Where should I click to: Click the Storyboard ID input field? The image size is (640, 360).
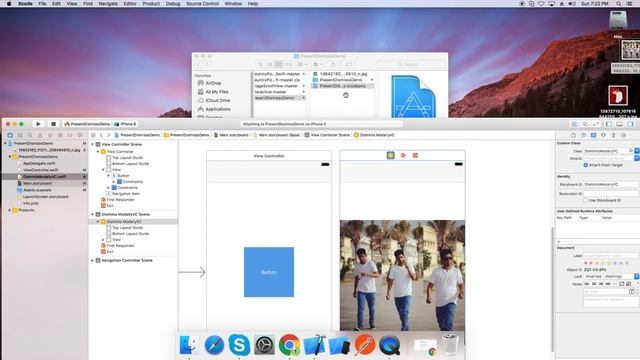[611, 184]
